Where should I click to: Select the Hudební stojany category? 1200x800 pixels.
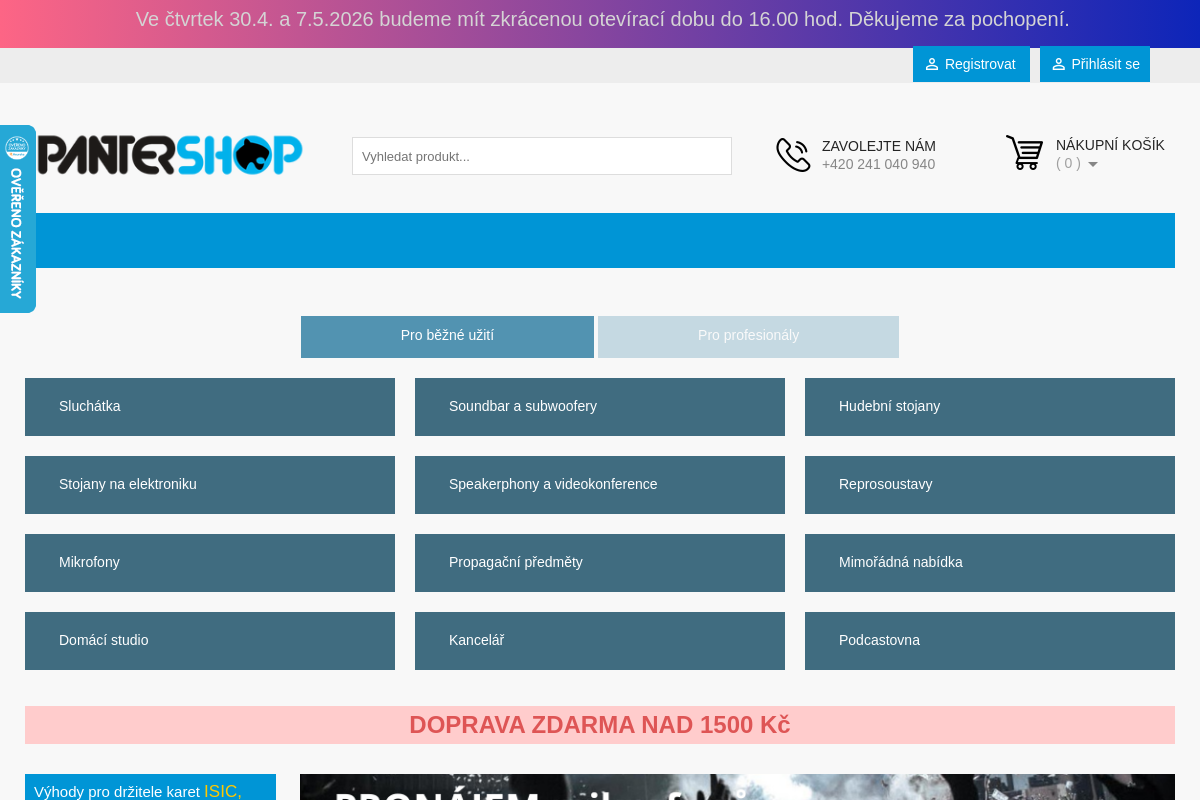(990, 407)
